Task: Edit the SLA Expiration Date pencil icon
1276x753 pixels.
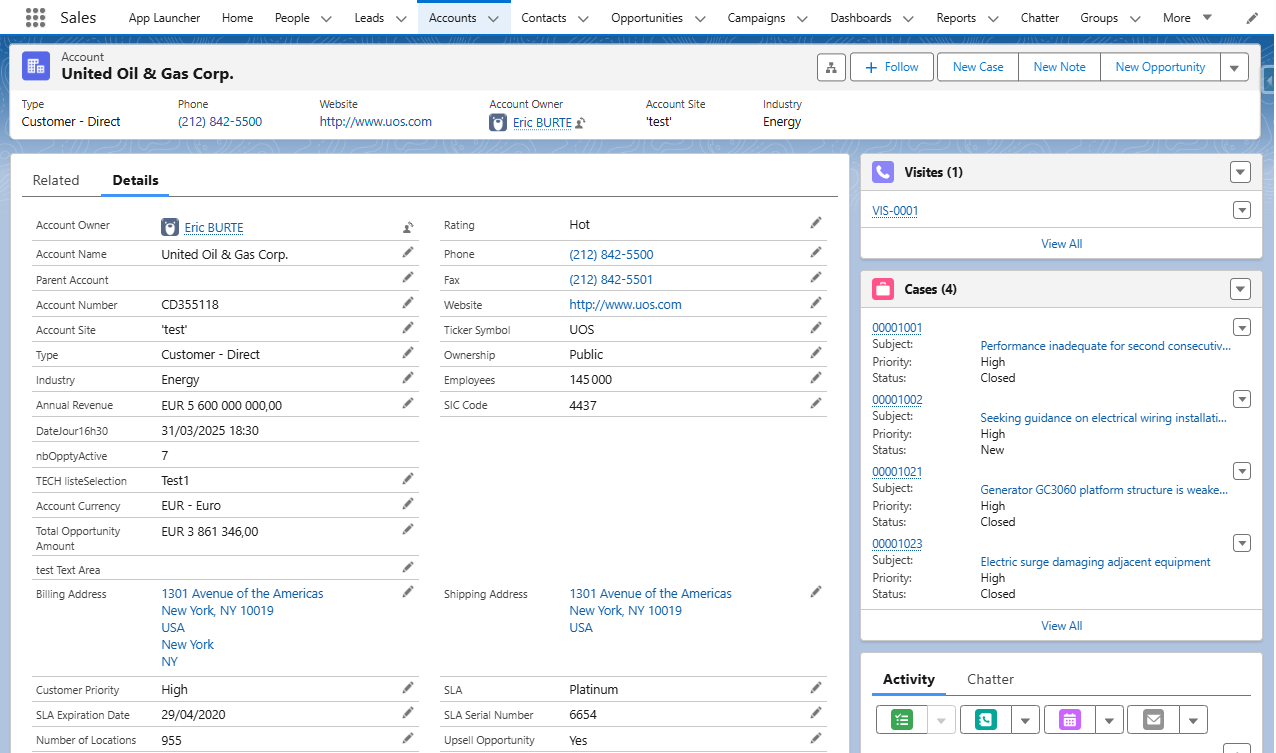Action: coord(407,712)
